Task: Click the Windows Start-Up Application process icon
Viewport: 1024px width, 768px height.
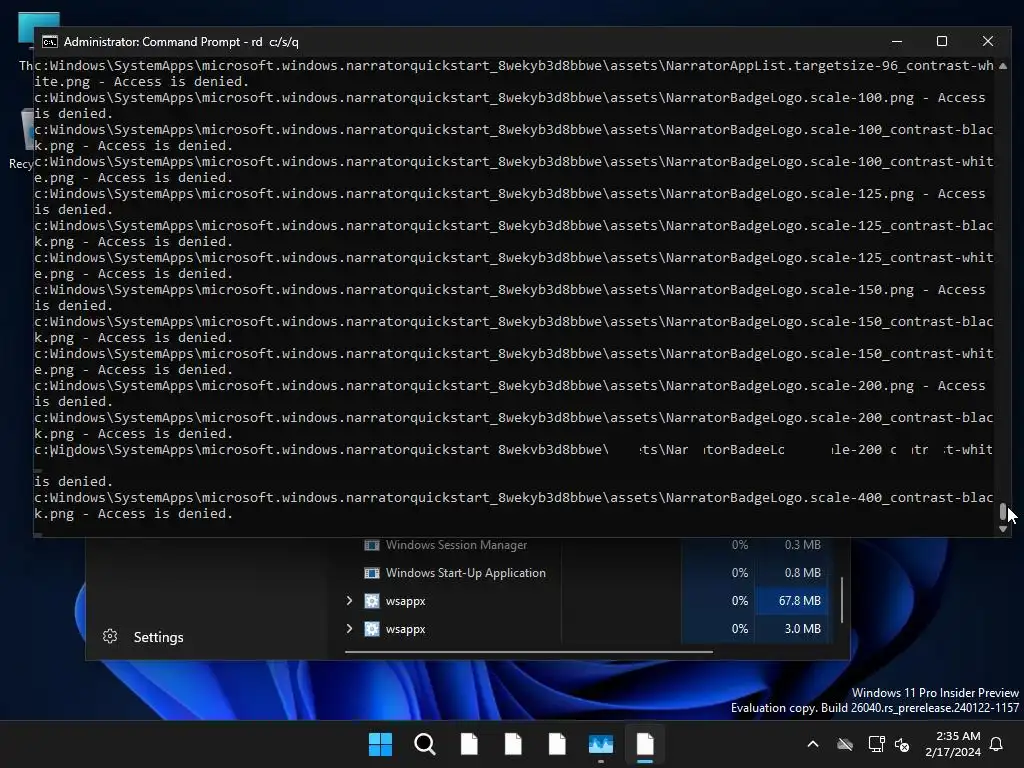Action: (372, 573)
